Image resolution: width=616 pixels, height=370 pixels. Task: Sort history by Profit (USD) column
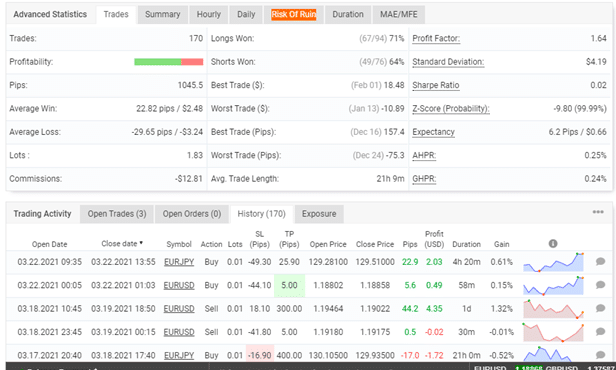pos(434,239)
